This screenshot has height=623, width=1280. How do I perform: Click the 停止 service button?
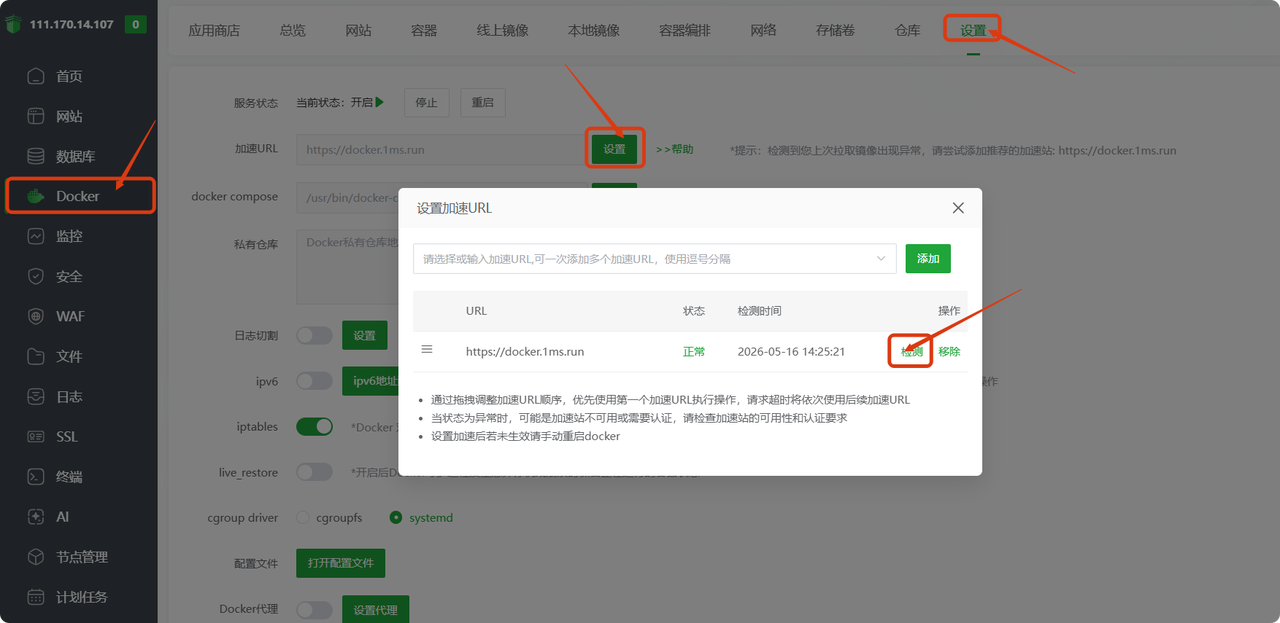[427, 102]
